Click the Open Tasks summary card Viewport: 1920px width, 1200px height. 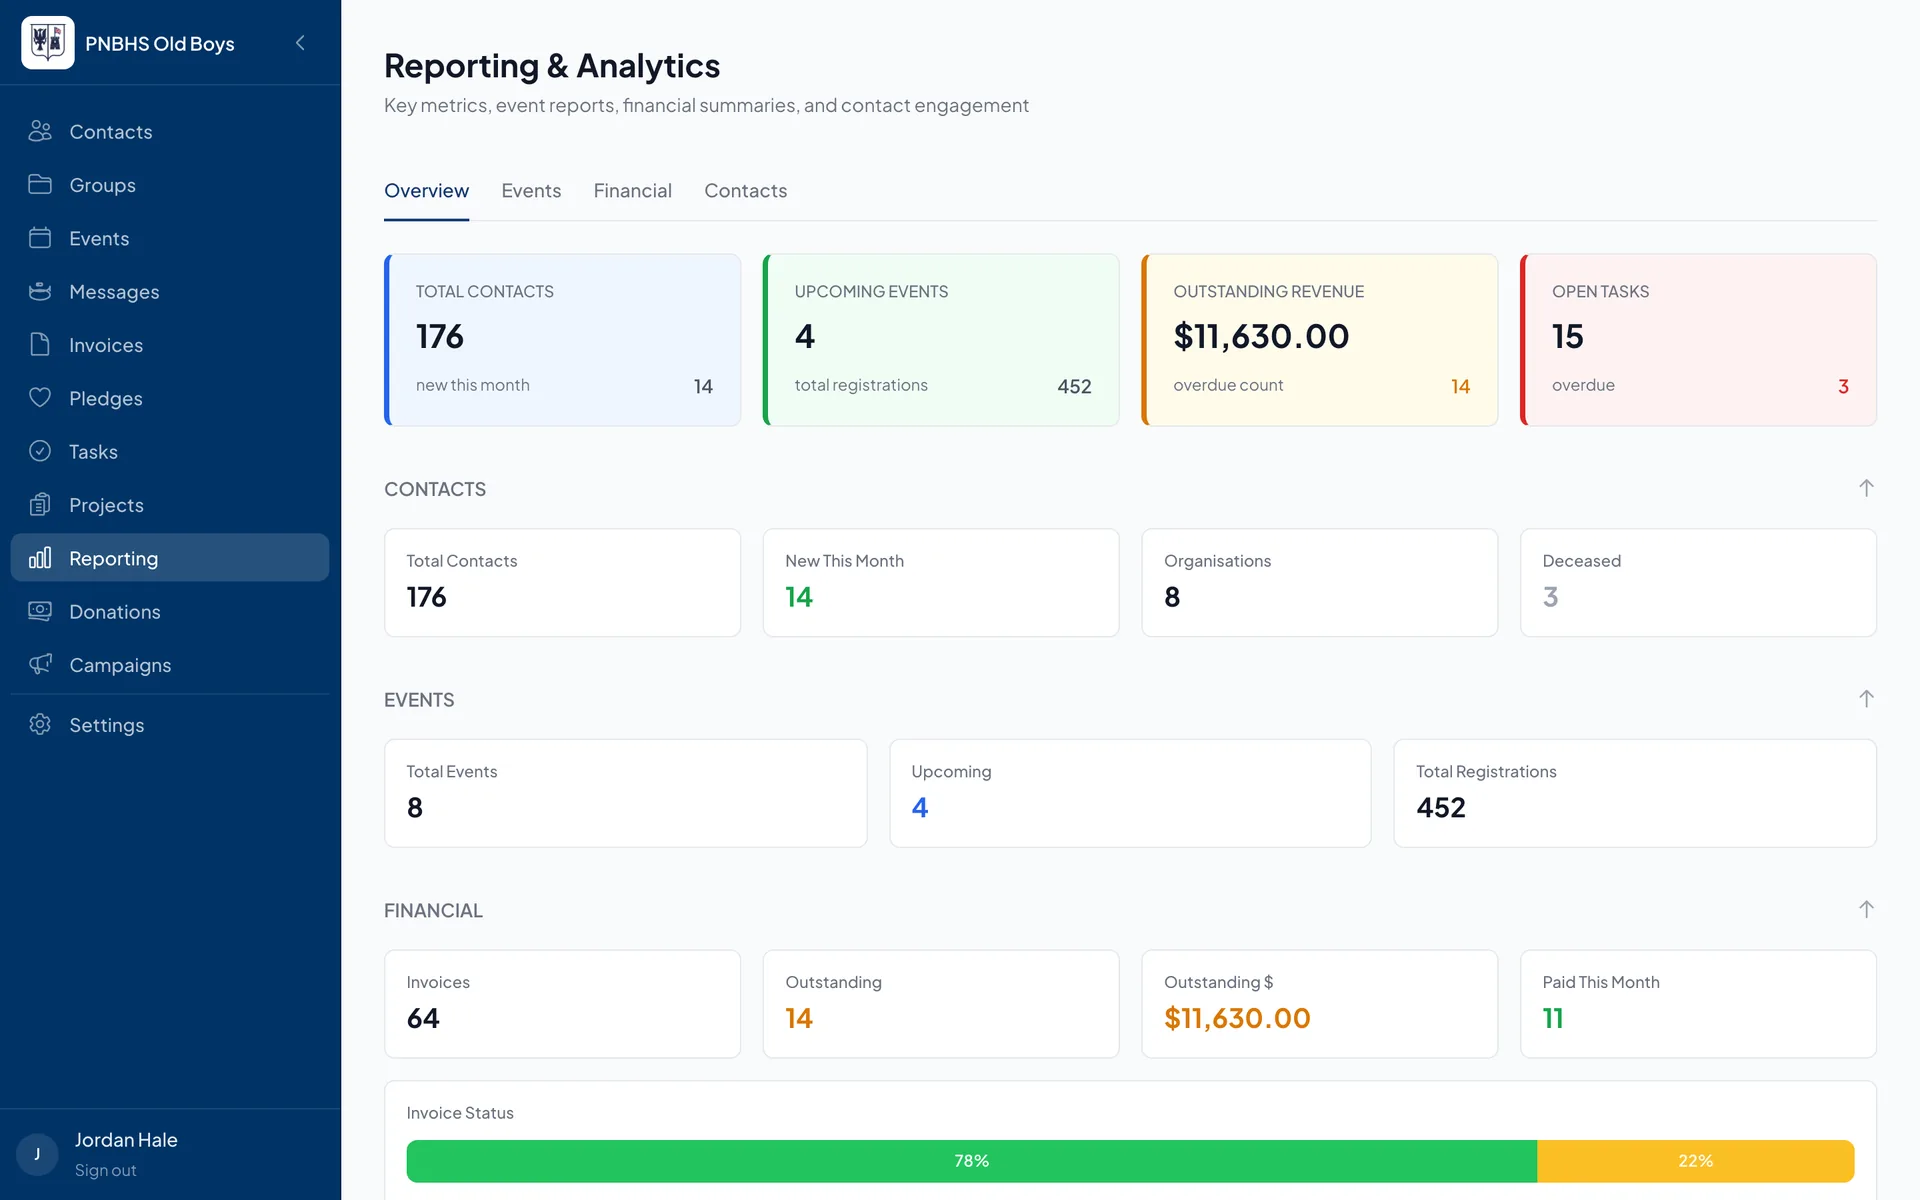pos(1698,340)
